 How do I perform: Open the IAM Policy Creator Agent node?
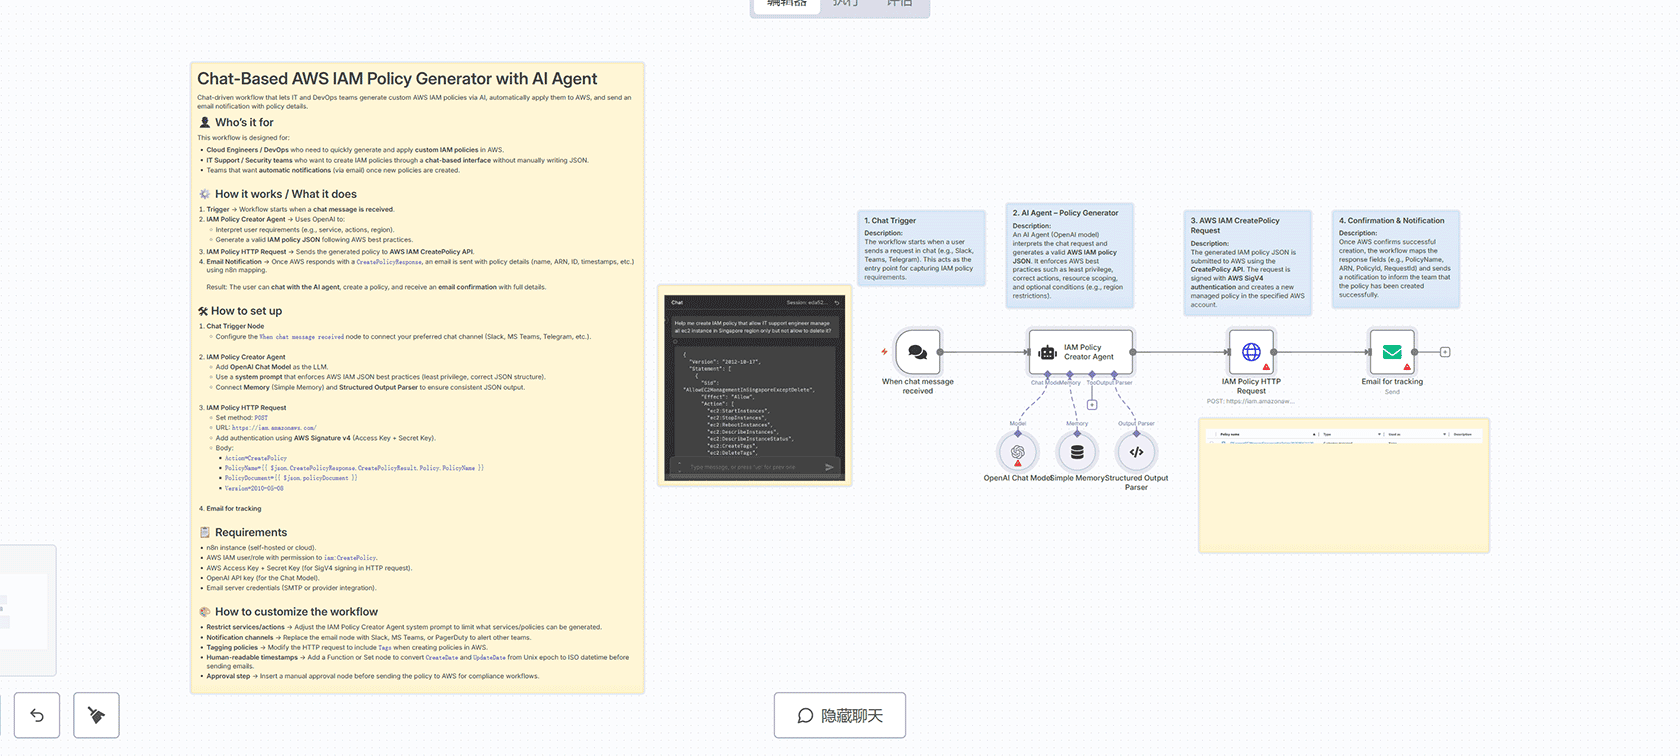tap(1081, 352)
